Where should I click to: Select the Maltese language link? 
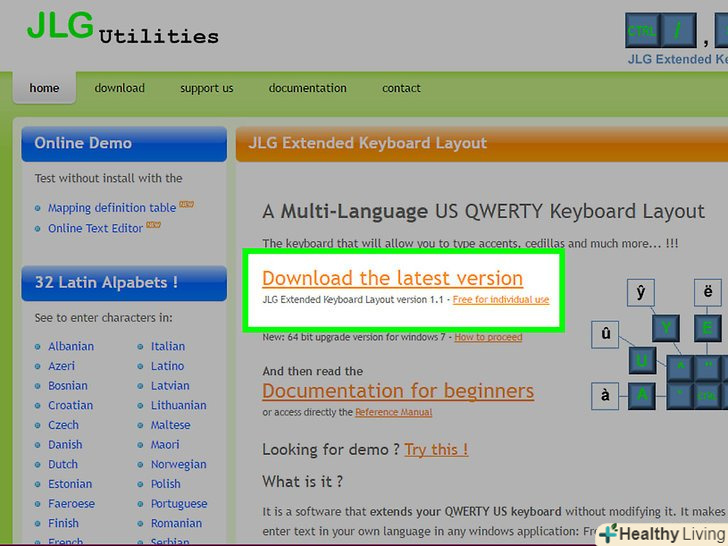[x=170, y=425]
